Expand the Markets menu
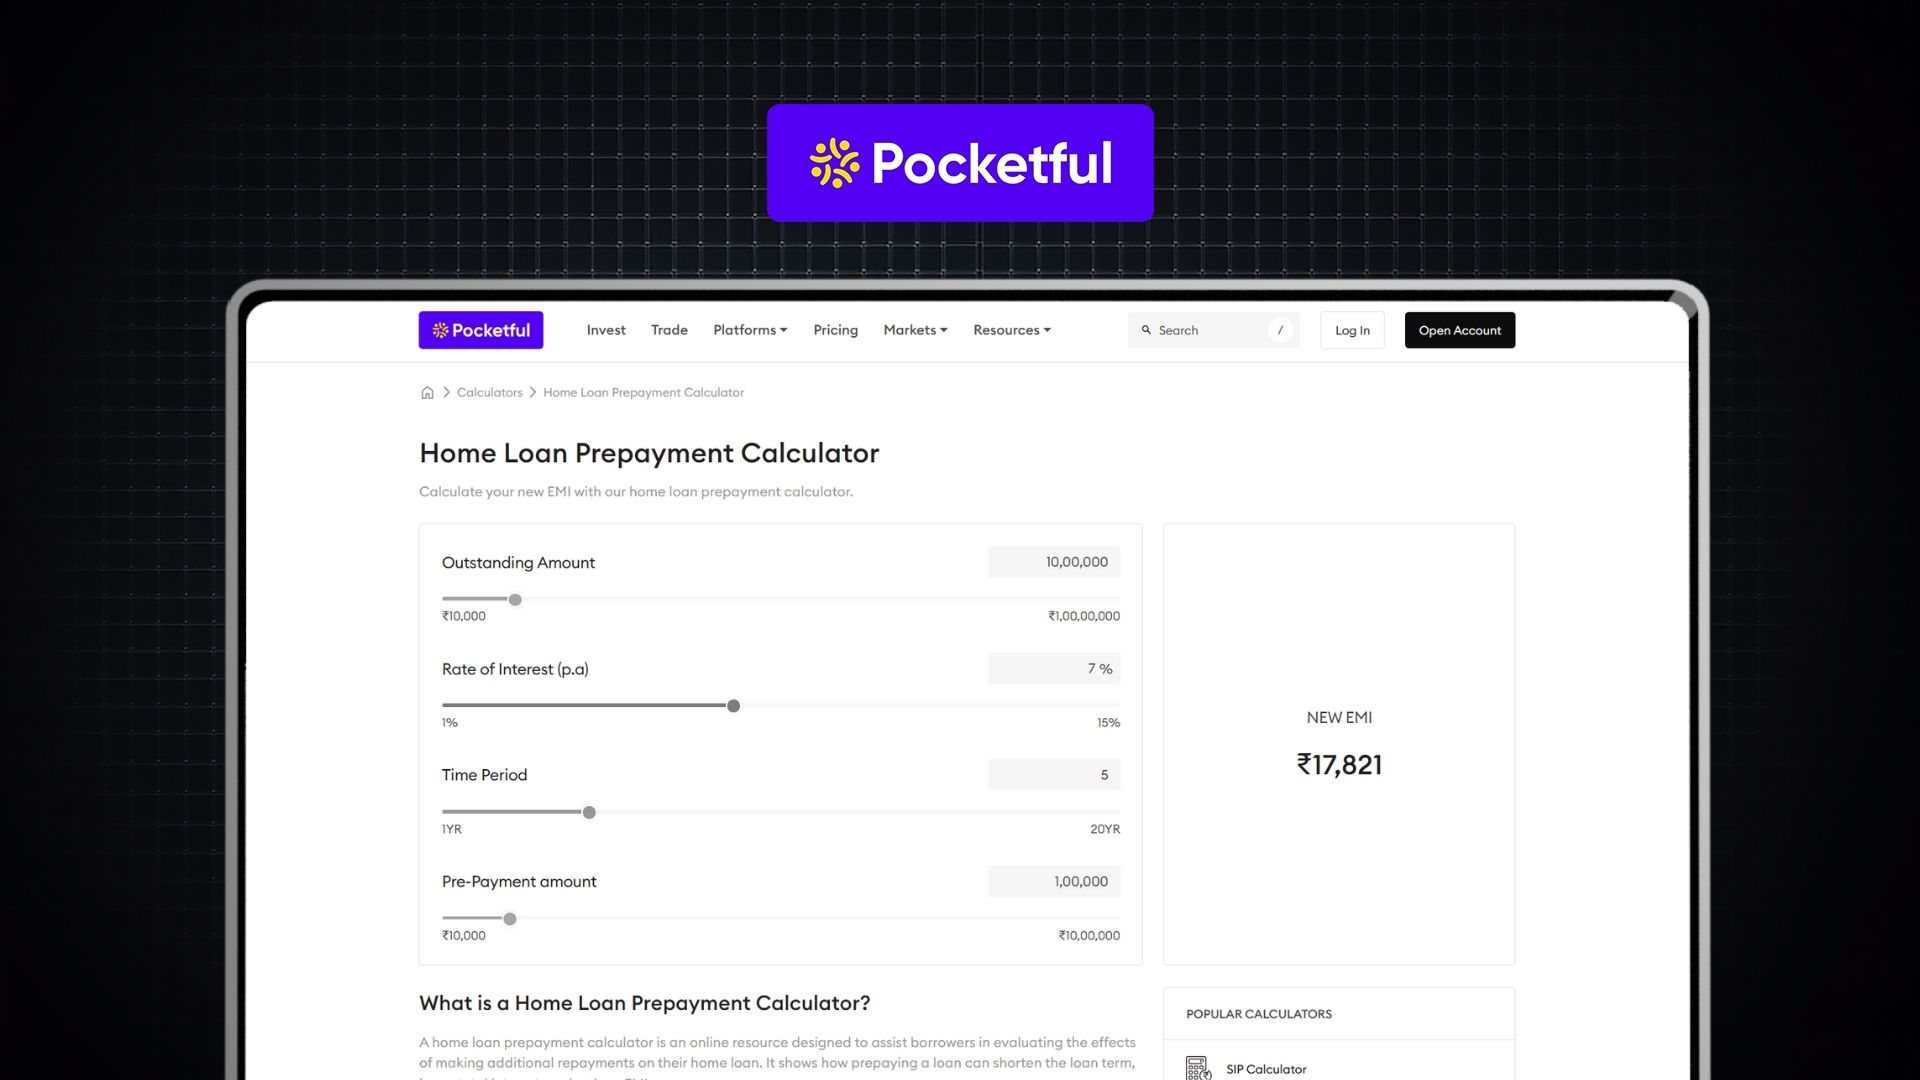Screen dimensions: 1920x1080 coord(914,330)
